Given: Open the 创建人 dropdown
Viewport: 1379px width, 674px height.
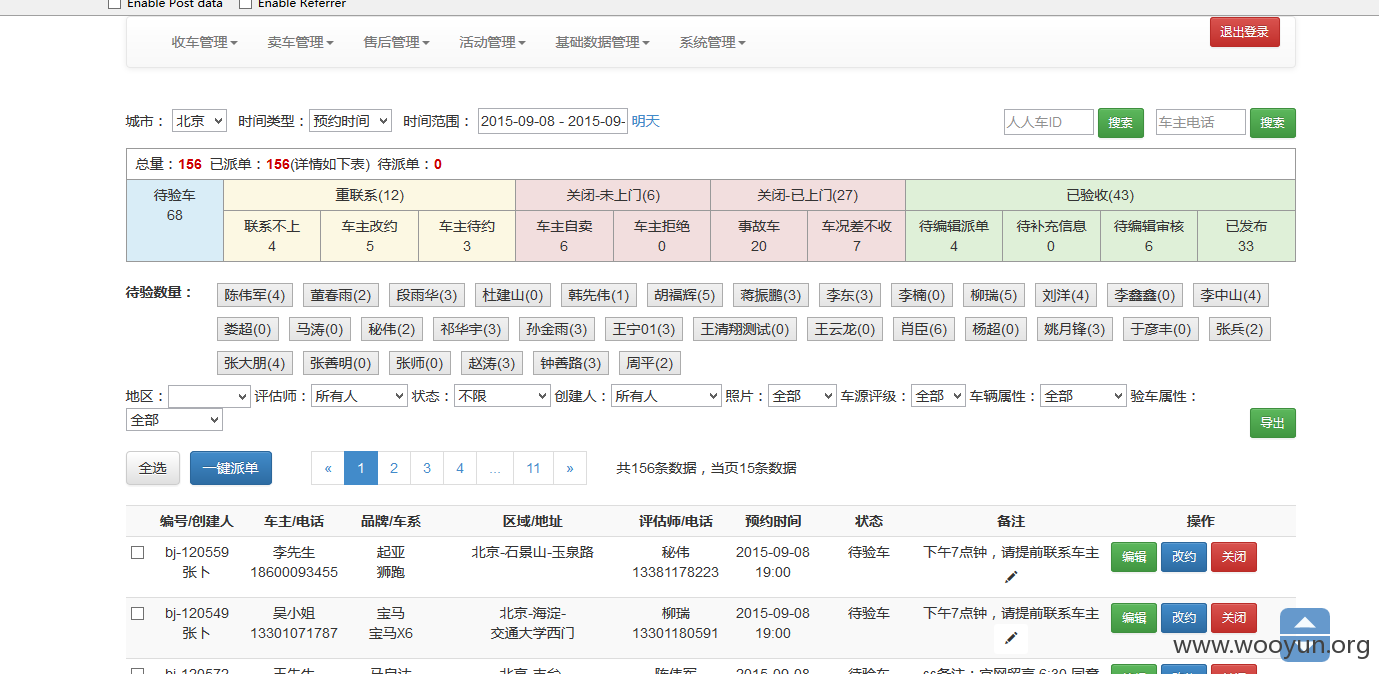Looking at the screenshot, I should pyautogui.click(x=666, y=396).
